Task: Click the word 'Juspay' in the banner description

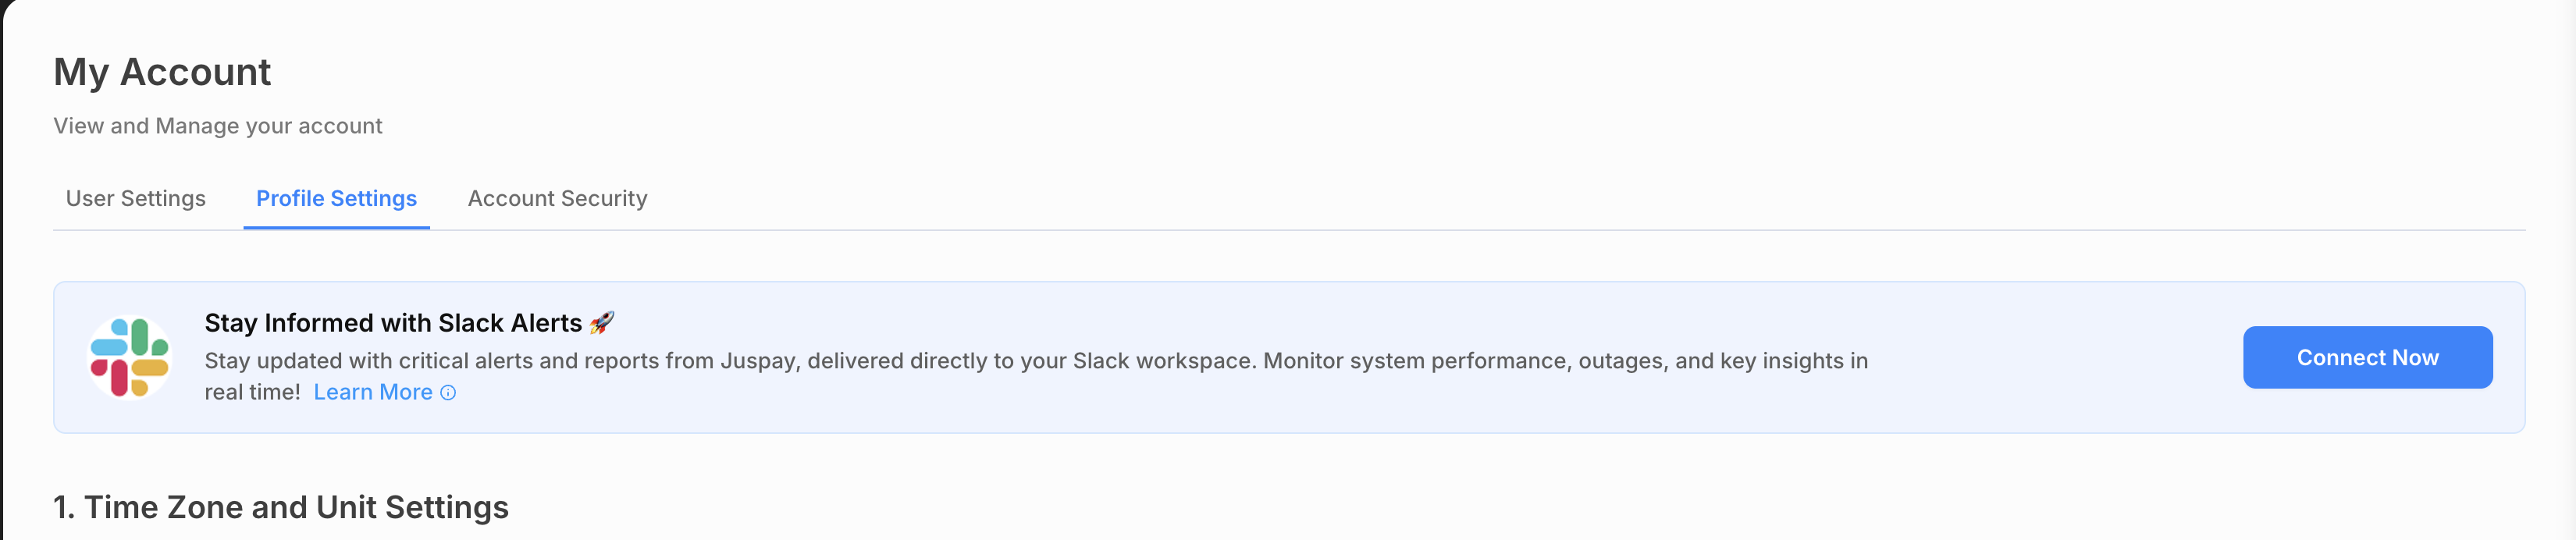Action: click(x=760, y=360)
